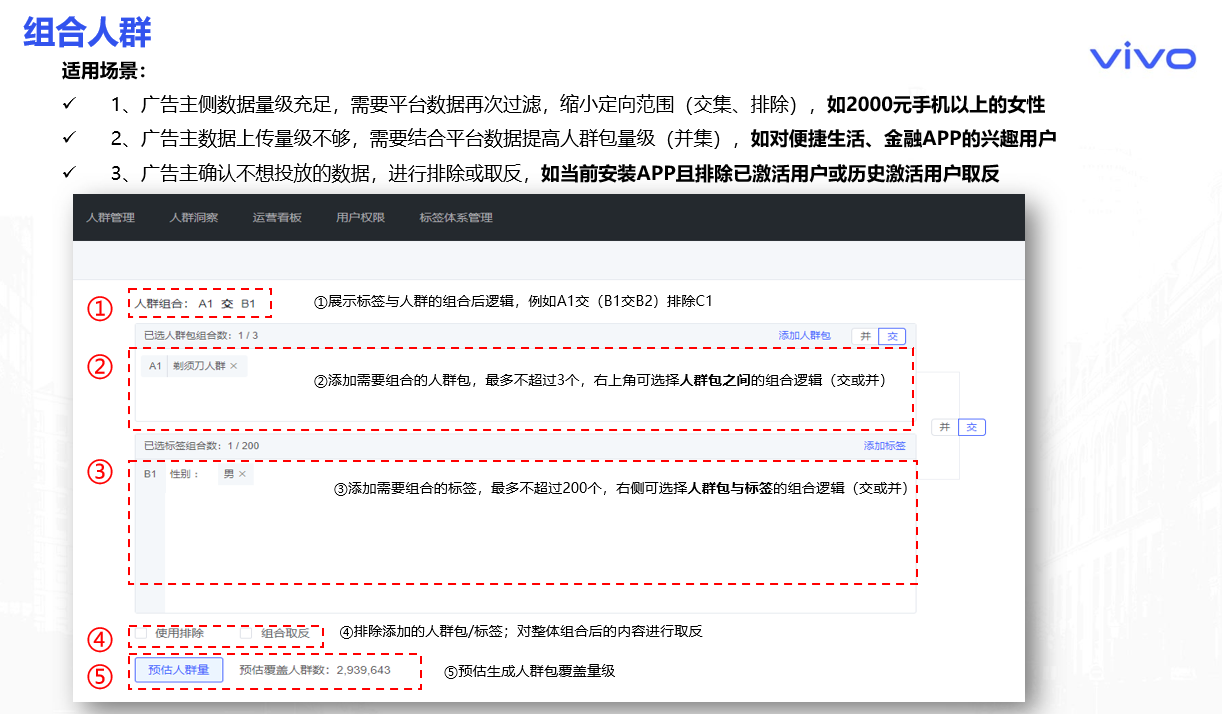Remove the 剃须刀人群 crowd pack tag
Image resolution: width=1222 pixels, height=714 pixels.
233,367
